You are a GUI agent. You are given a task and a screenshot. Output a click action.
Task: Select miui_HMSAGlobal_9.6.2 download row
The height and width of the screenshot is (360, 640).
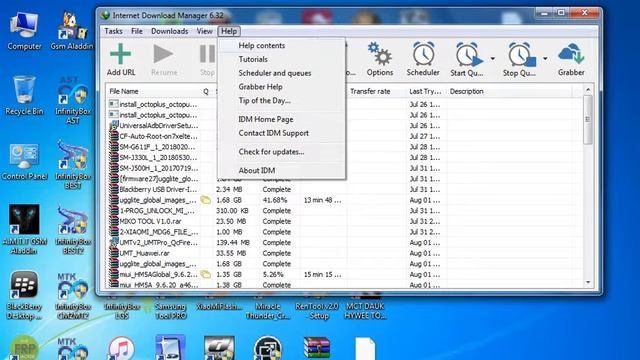coord(345,274)
